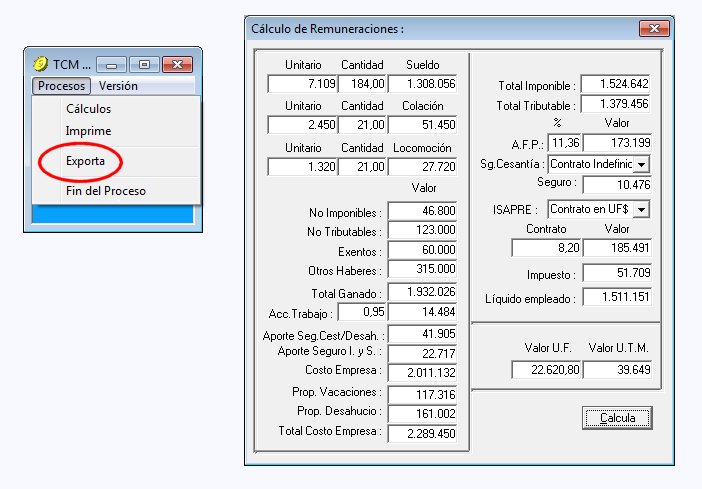The width and height of the screenshot is (702, 489).
Task: Click the Prop. Desahucio value field
Action: coord(422,414)
